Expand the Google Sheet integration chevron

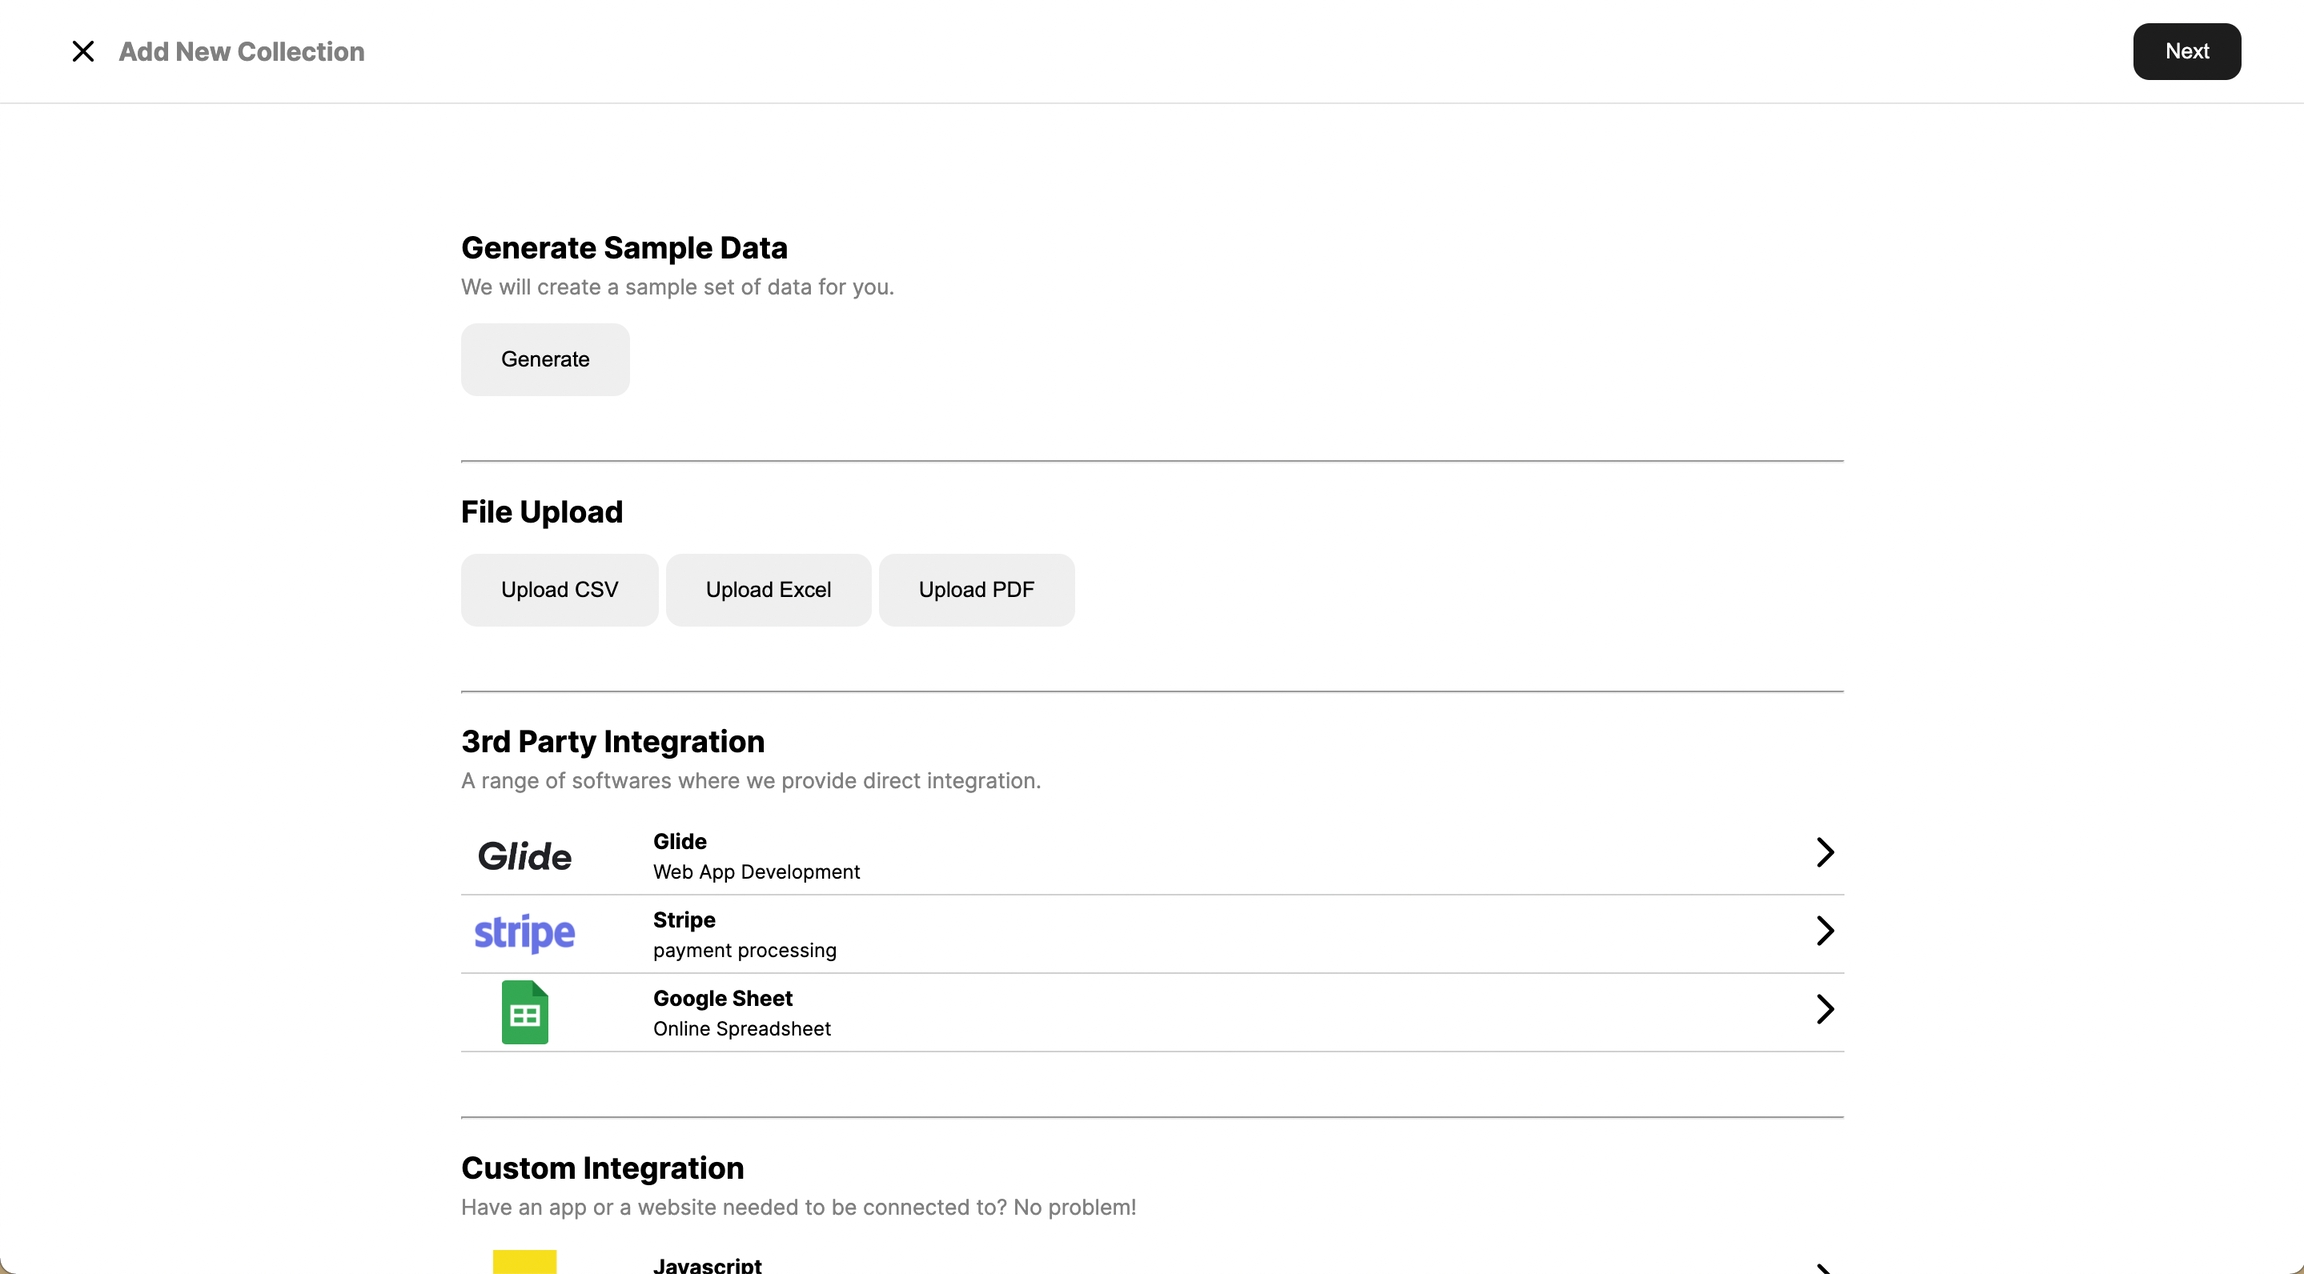(x=1825, y=1009)
